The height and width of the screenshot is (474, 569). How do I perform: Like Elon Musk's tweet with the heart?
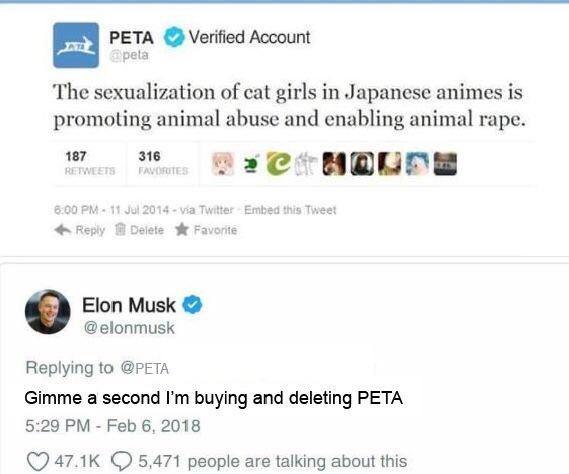click(x=38, y=462)
